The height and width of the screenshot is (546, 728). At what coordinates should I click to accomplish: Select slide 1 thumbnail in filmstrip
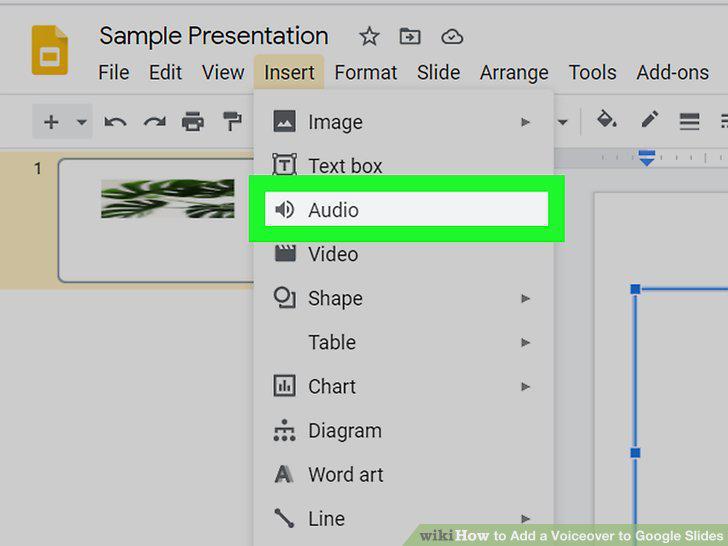click(x=156, y=220)
